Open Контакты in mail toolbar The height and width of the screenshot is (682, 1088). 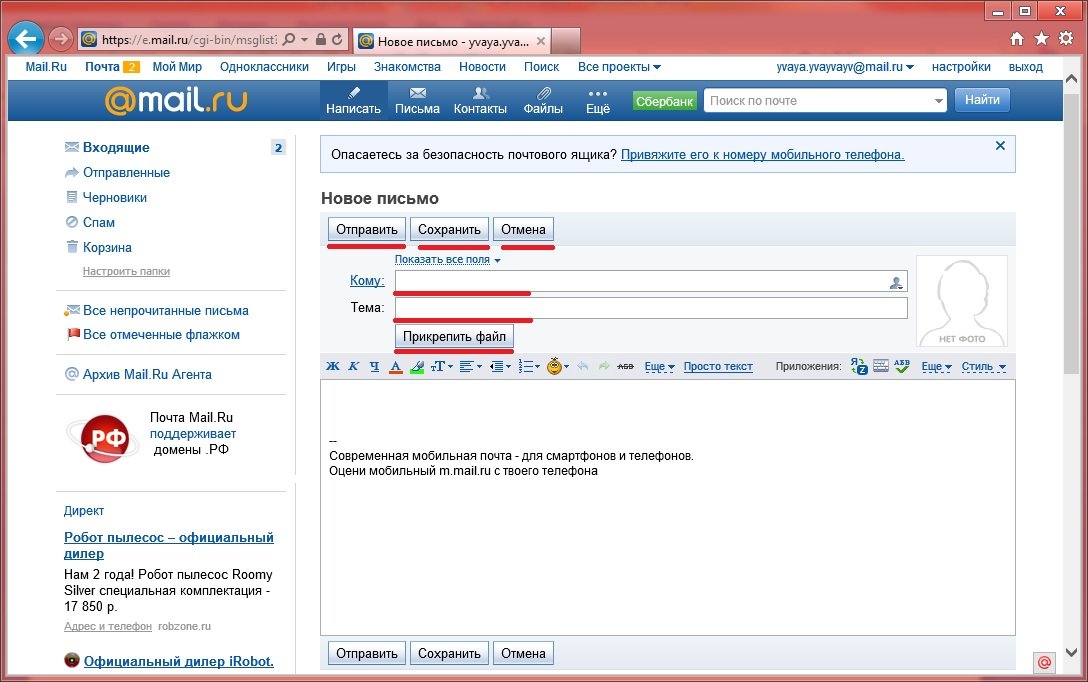[480, 101]
